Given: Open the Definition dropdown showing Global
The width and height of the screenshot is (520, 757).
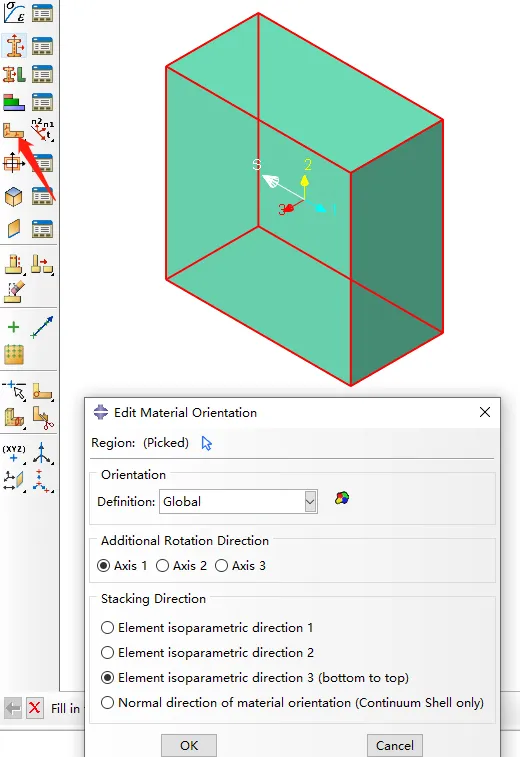Looking at the screenshot, I should pyautogui.click(x=238, y=502).
